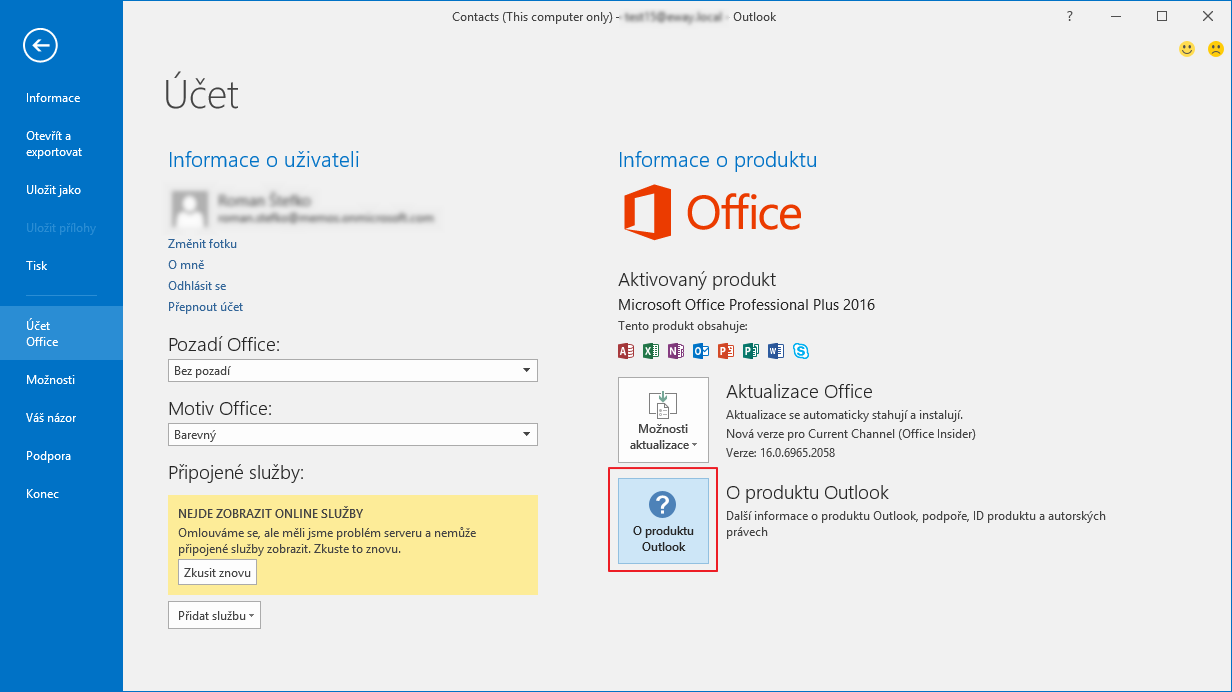Click the Verze: 16.0.6965.2058 text
Viewport: 1232px width, 692px height.
(780, 453)
